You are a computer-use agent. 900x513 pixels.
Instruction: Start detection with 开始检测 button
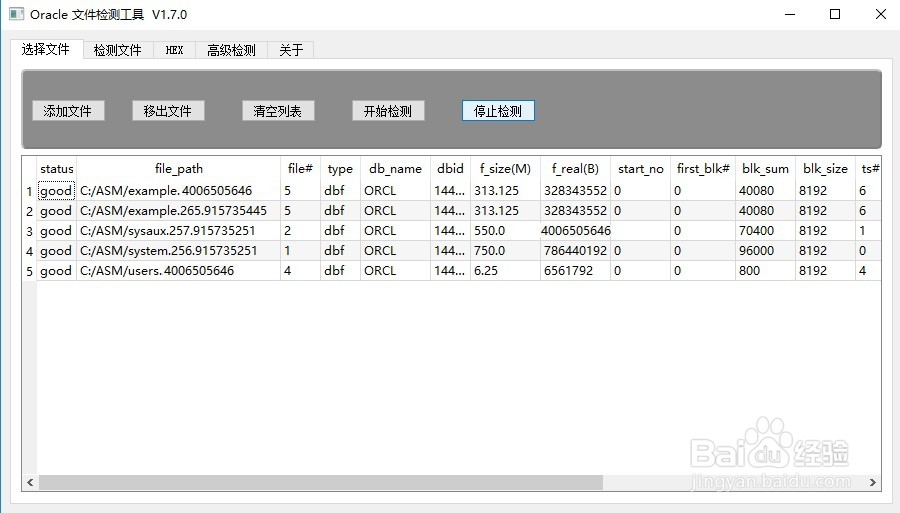coord(388,111)
